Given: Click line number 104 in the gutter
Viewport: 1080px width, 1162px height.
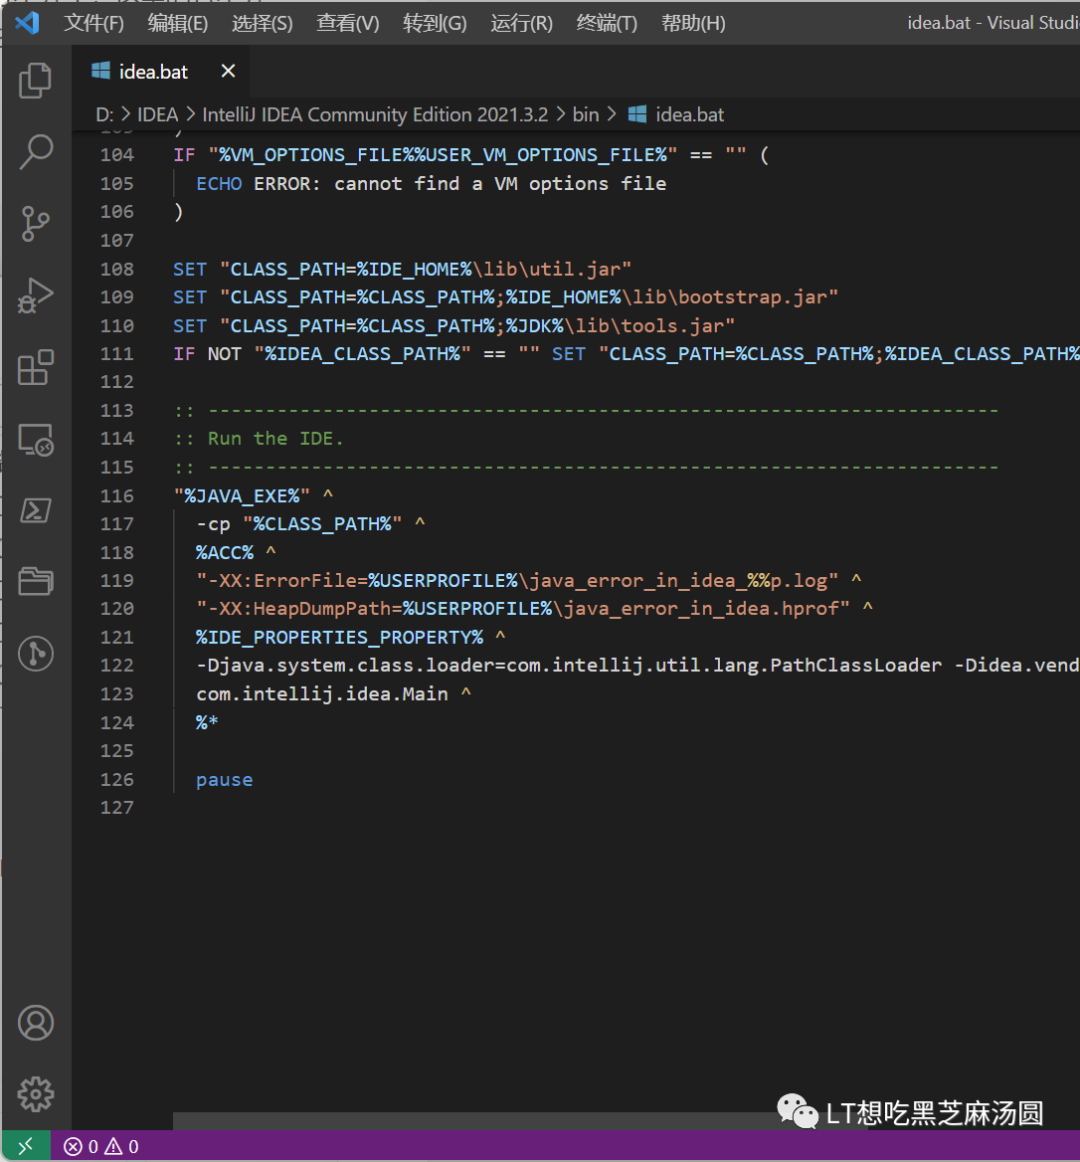Looking at the screenshot, I should (117, 155).
